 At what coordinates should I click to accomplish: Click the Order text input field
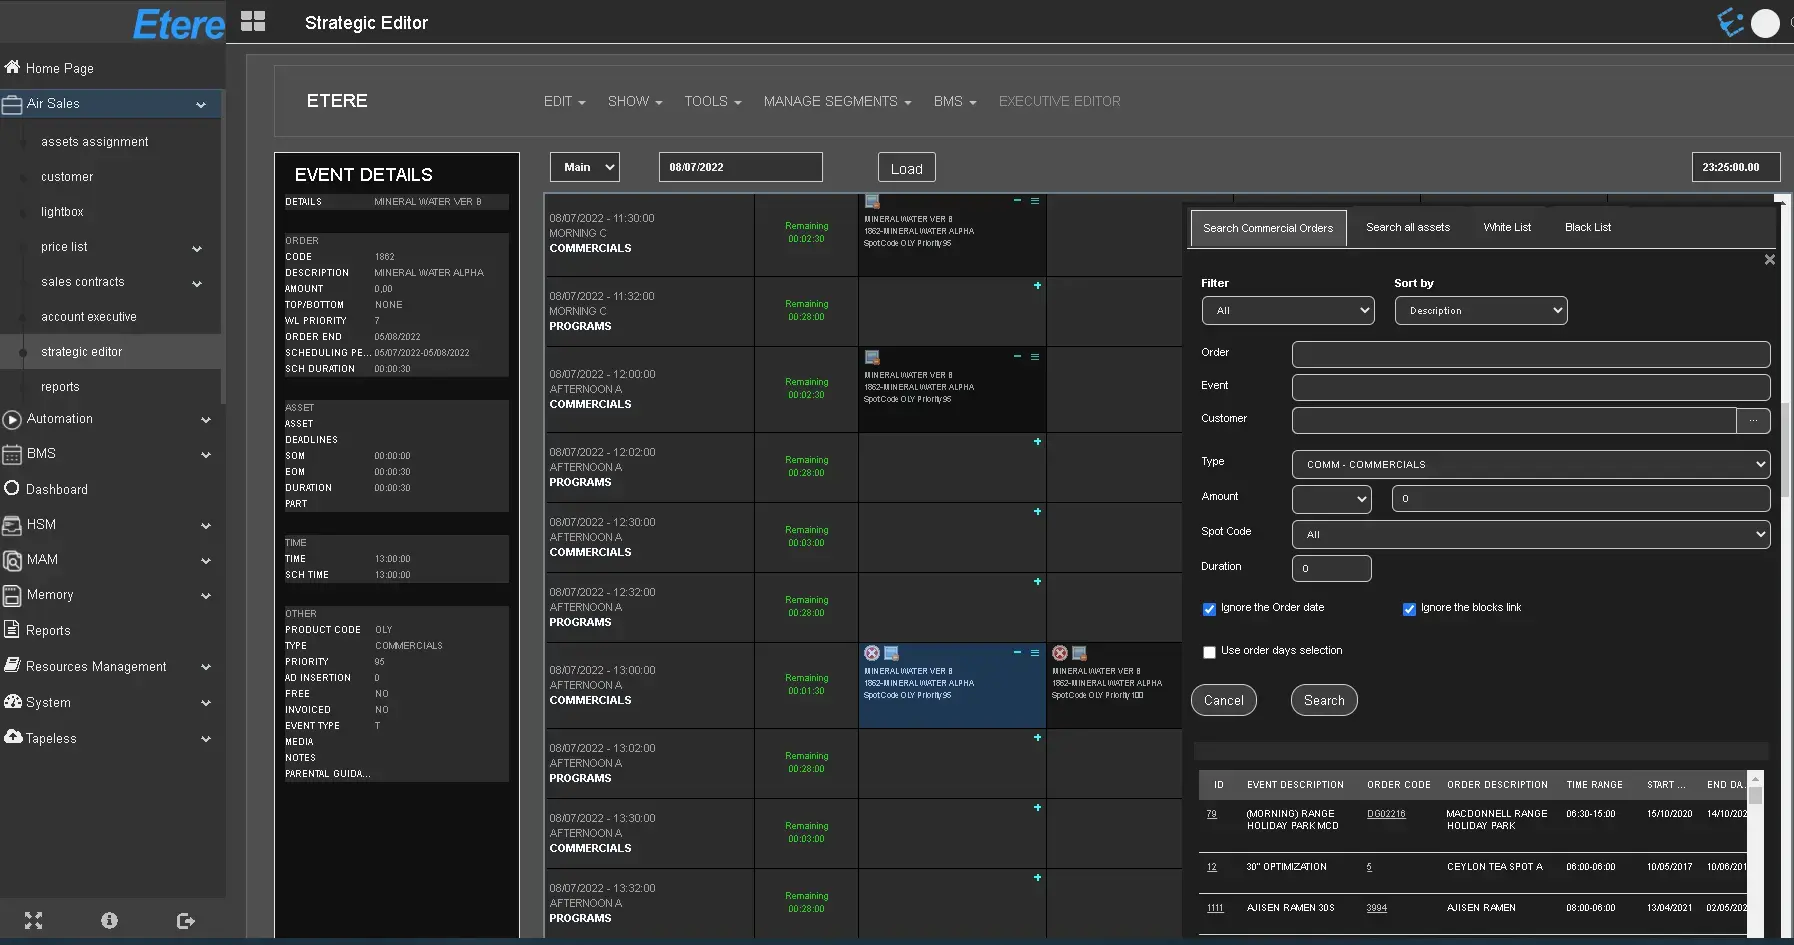[1530, 354]
